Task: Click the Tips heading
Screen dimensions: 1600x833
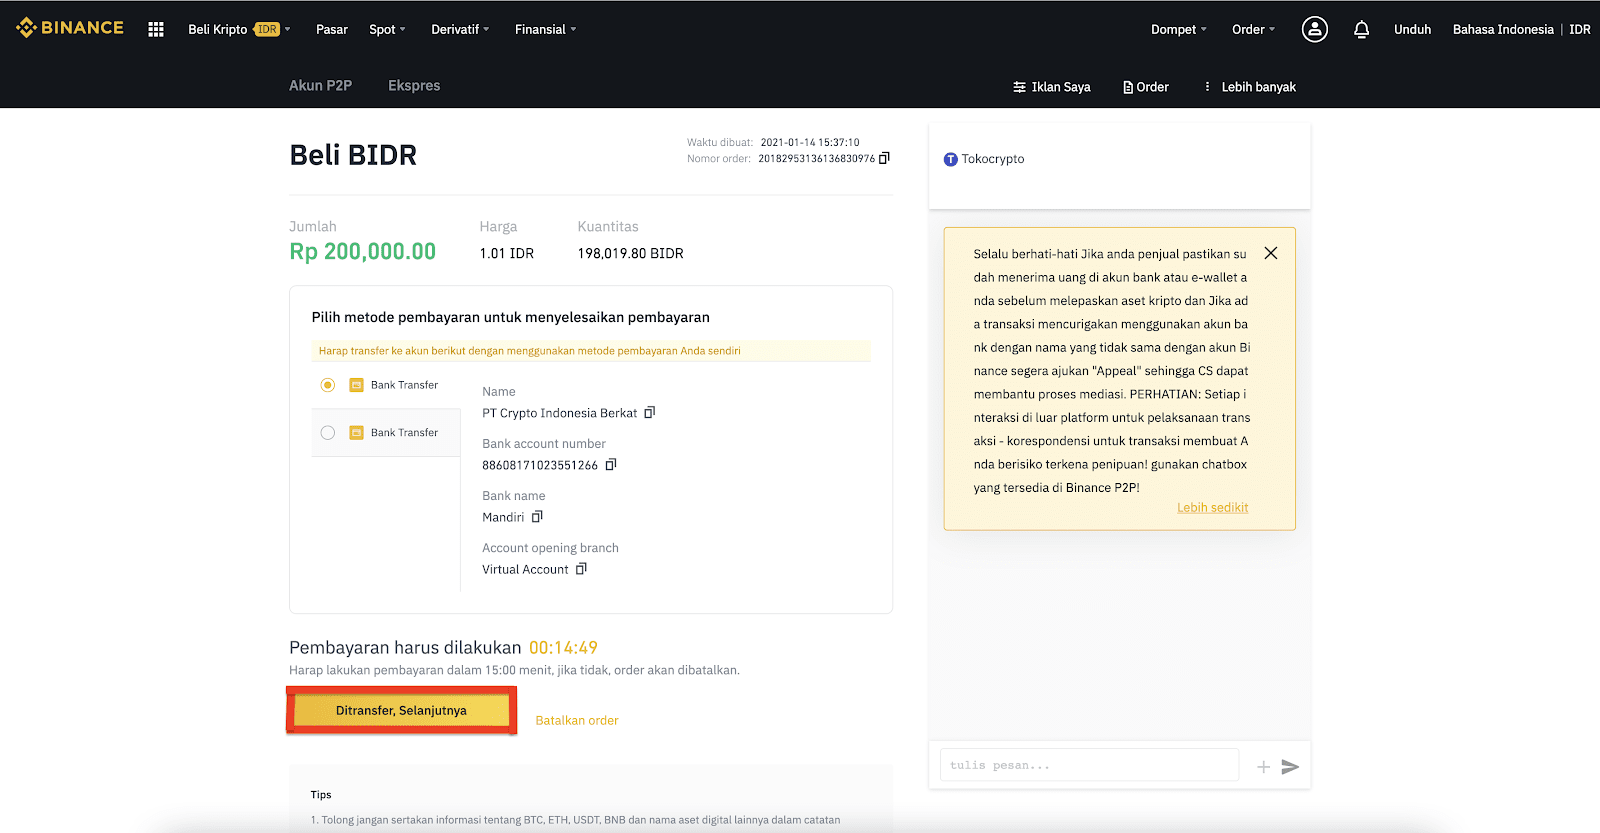Action: (x=321, y=795)
